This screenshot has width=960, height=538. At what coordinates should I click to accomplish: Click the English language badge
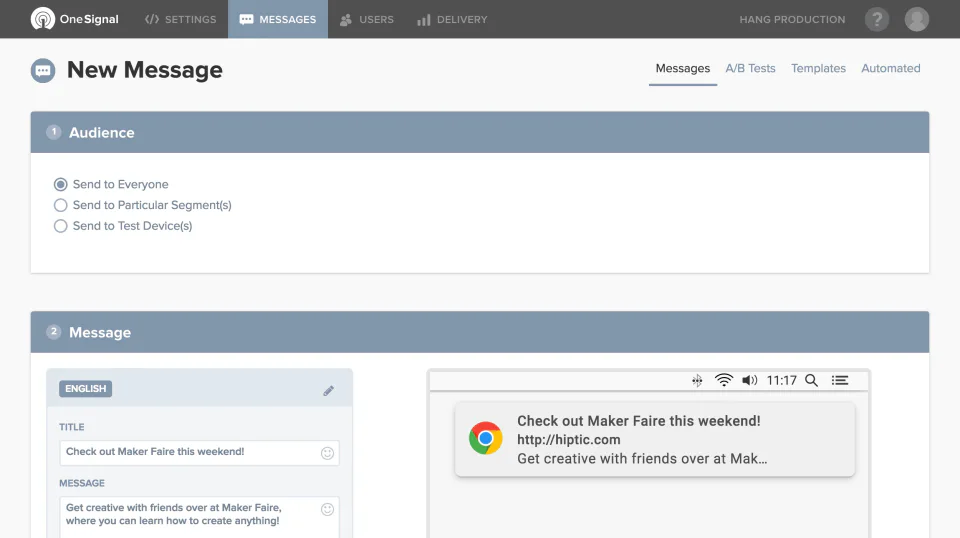tap(85, 389)
